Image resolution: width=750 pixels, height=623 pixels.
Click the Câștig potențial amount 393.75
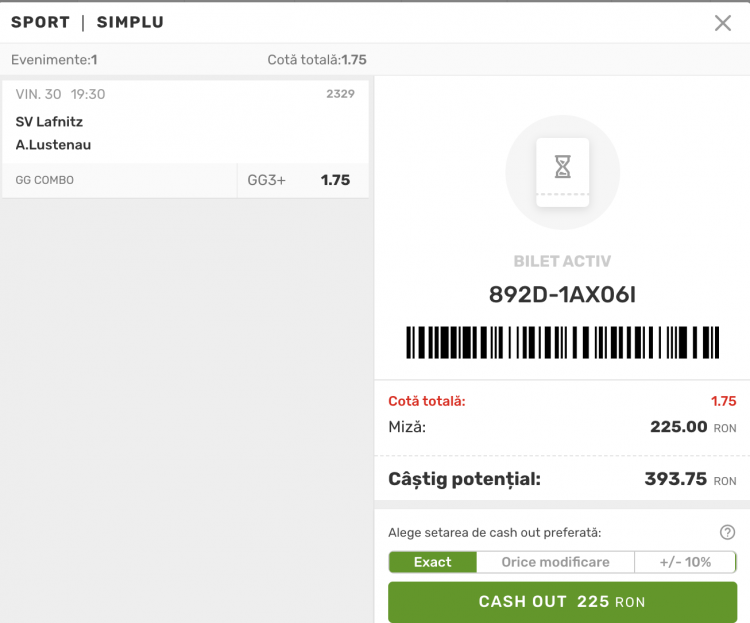[676, 479]
